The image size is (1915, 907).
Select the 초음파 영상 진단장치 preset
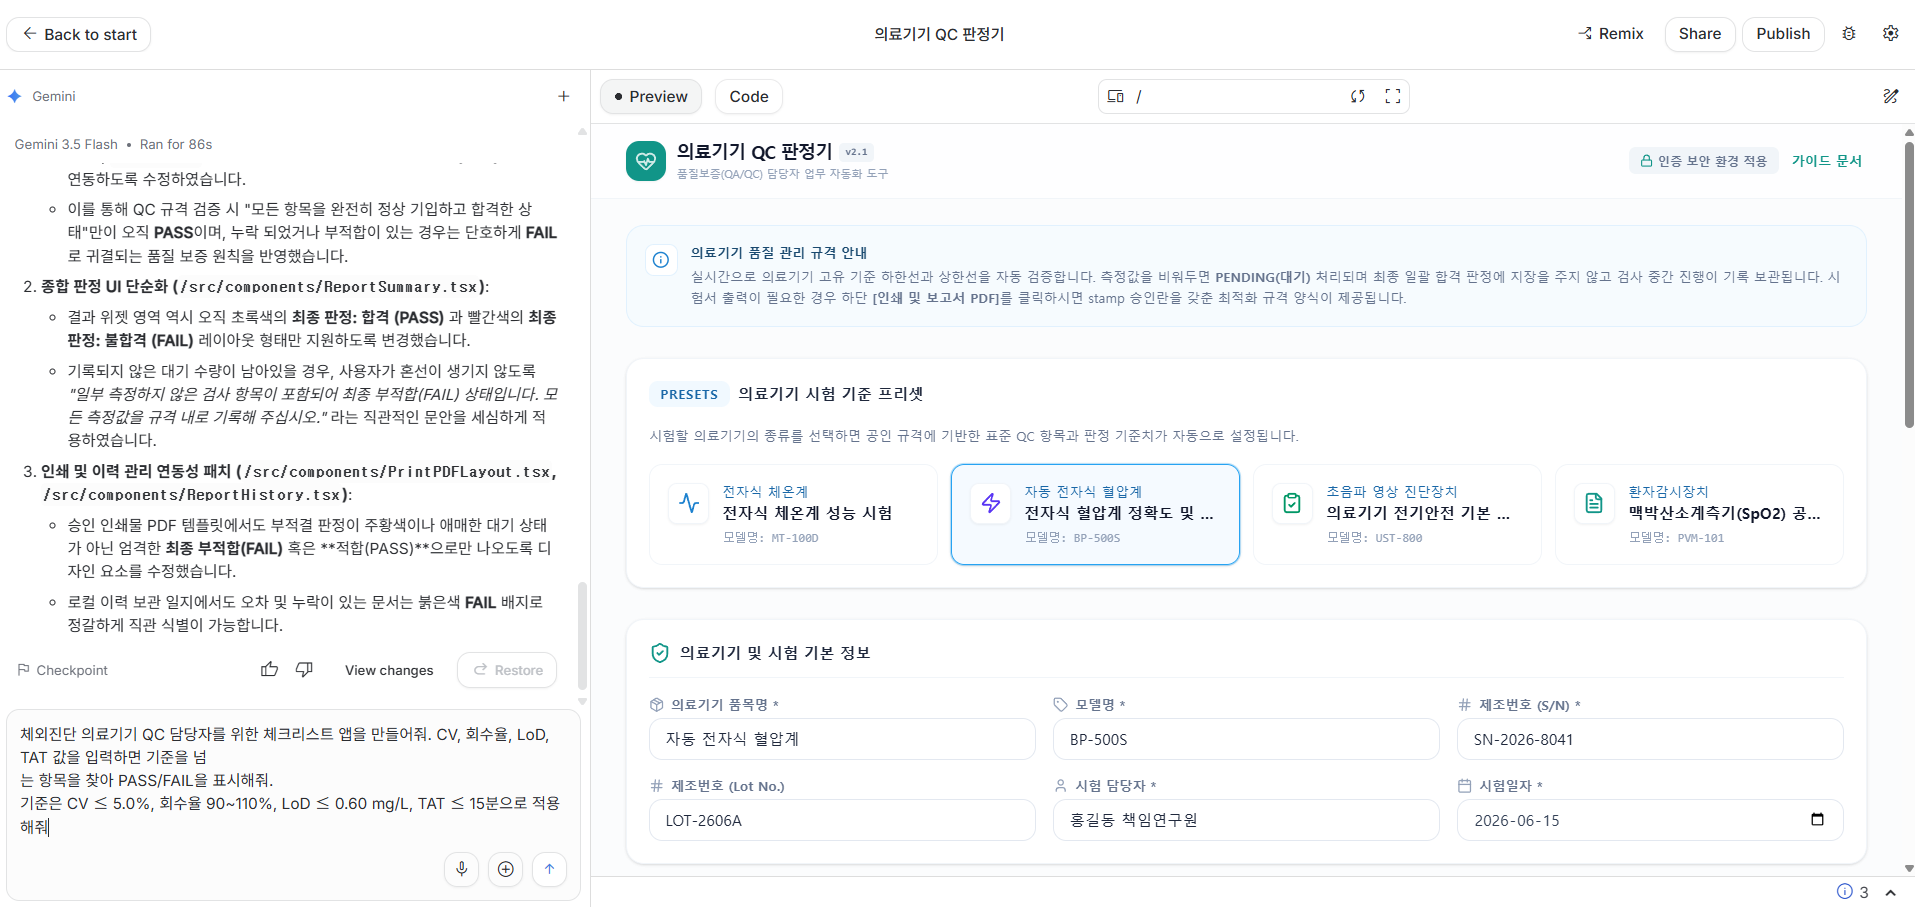1397,514
